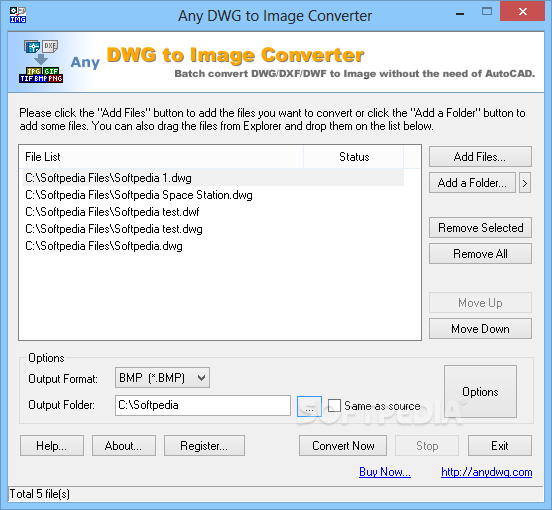
Task: Click the Add Files... button
Action: point(480,157)
